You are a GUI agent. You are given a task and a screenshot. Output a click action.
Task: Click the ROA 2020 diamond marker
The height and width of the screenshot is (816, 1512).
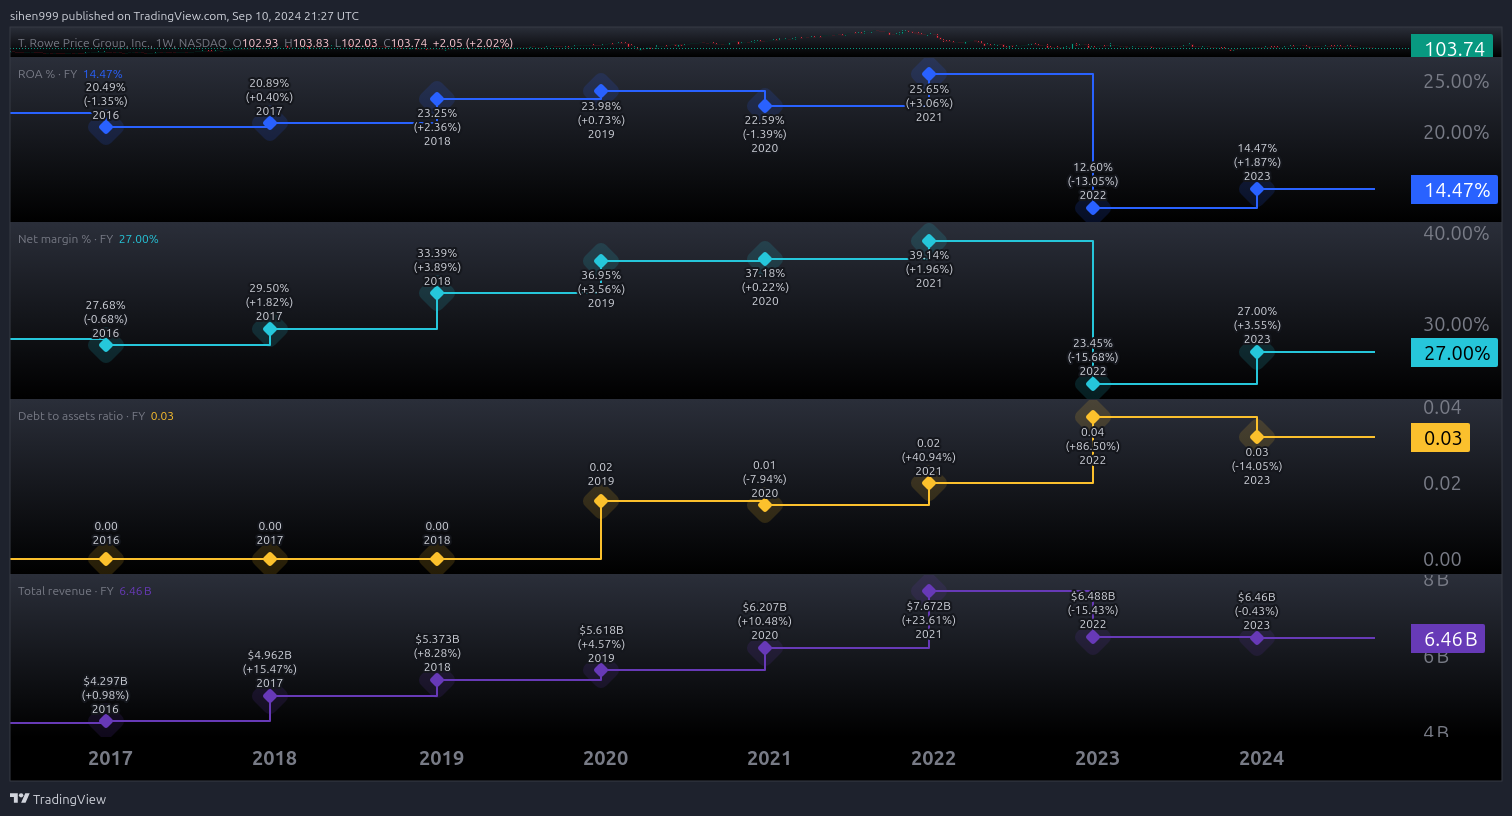tap(765, 106)
